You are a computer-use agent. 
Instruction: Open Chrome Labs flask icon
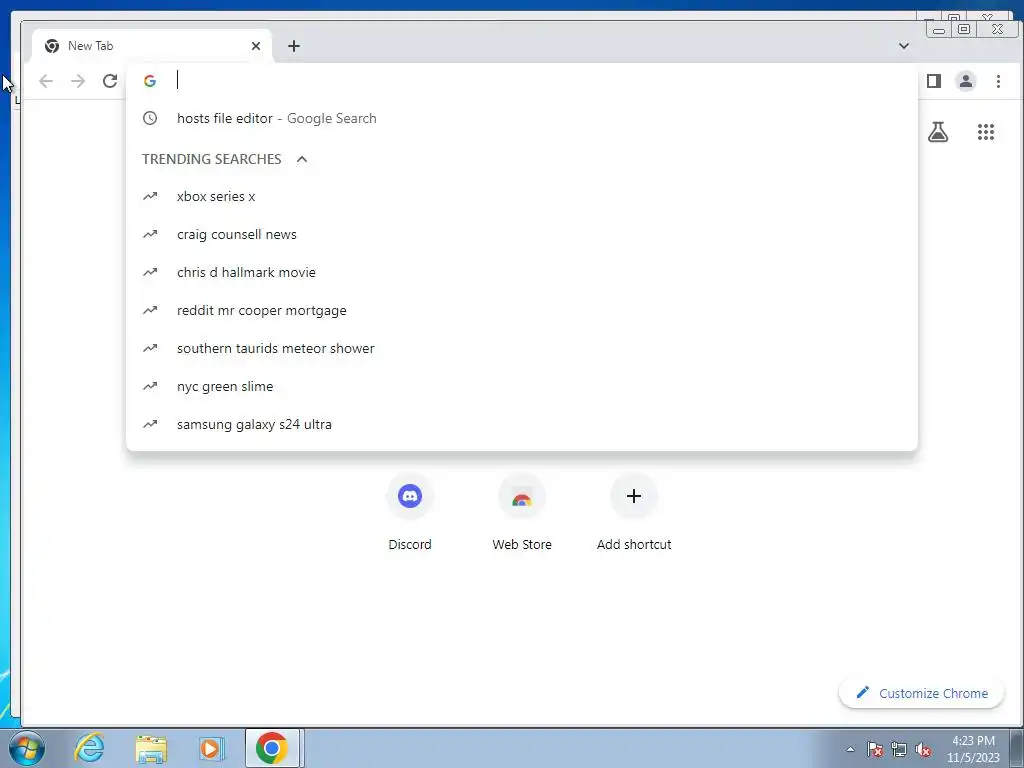(938, 133)
